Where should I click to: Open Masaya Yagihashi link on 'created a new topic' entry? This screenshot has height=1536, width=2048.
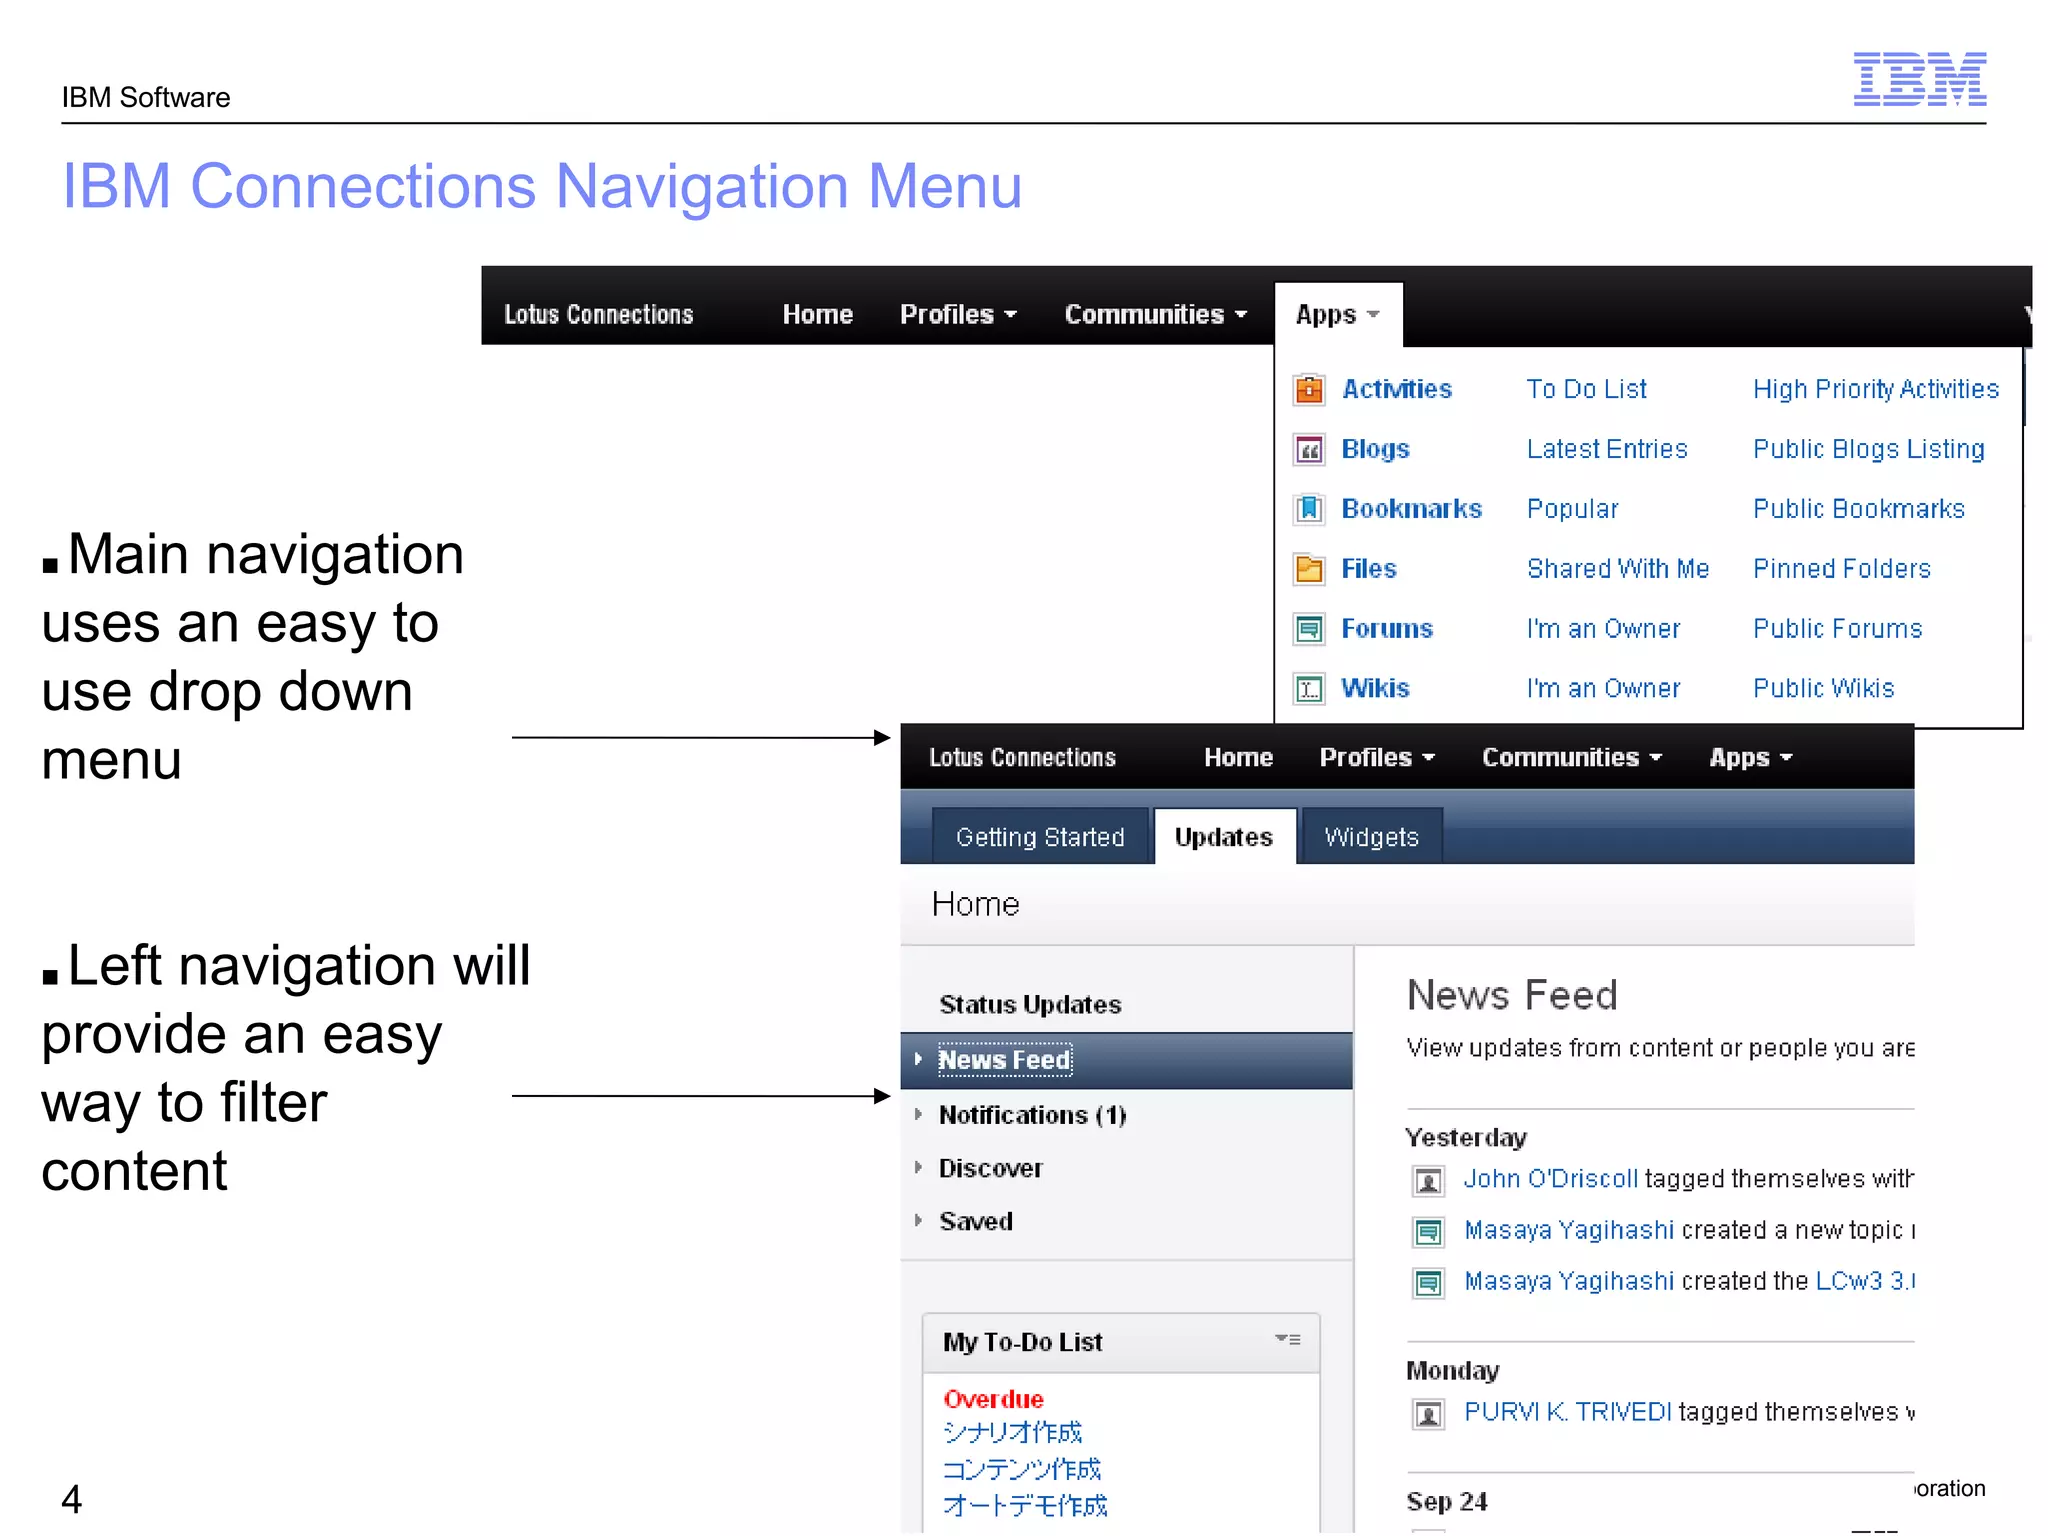pyautogui.click(x=1569, y=1230)
